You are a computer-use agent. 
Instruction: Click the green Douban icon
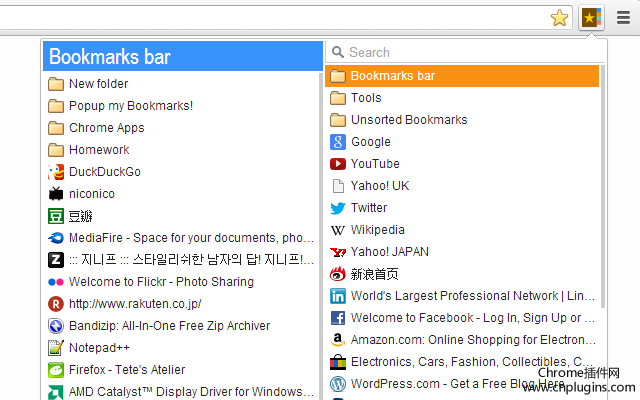56,216
